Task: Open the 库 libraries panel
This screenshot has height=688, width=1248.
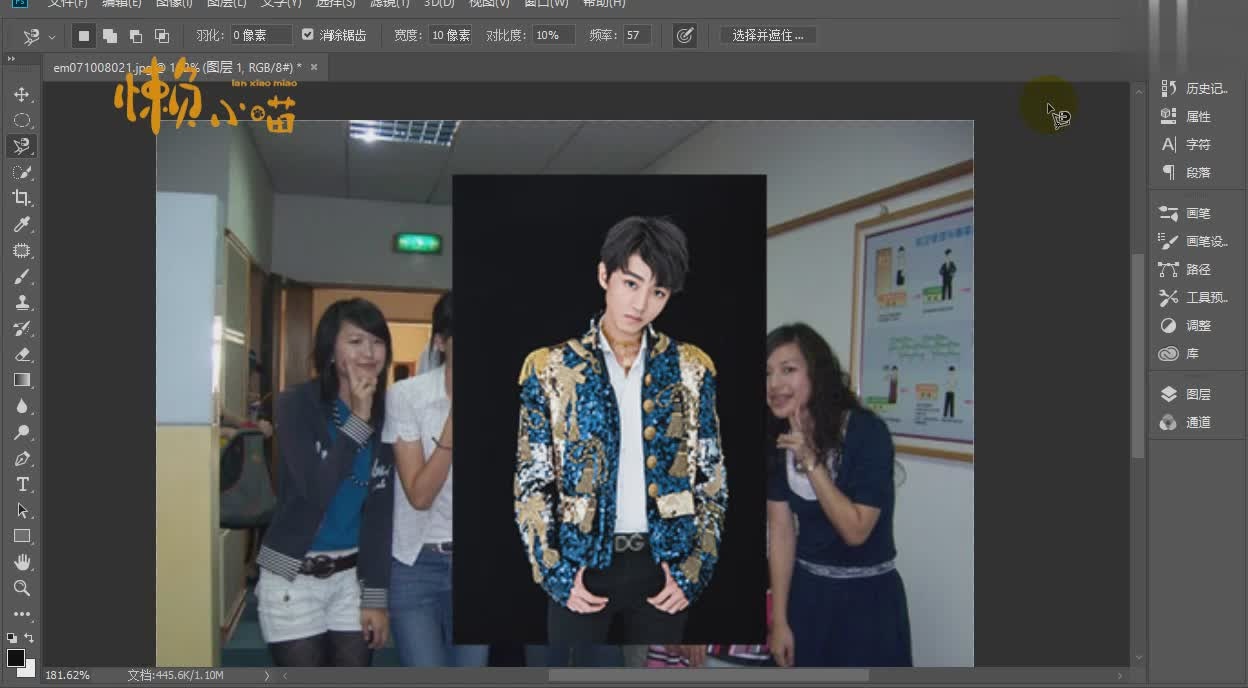Action: pos(1180,353)
